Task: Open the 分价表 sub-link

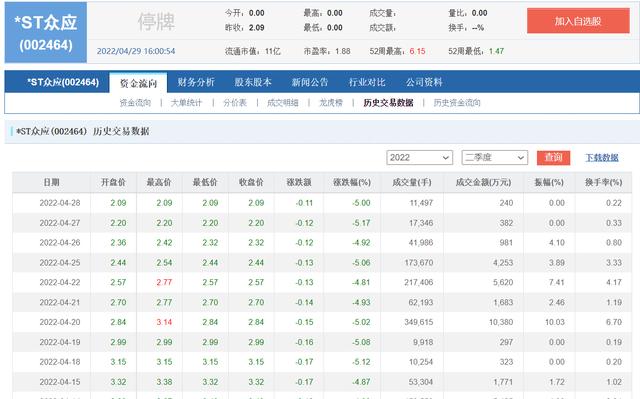Action: (x=235, y=103)
